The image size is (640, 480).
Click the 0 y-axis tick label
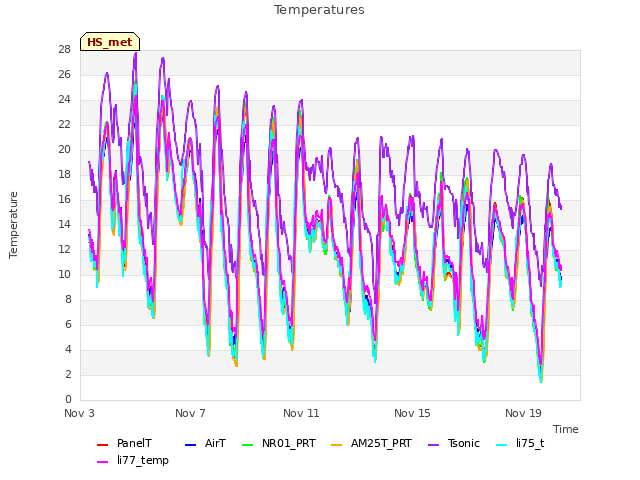point(68,400)
